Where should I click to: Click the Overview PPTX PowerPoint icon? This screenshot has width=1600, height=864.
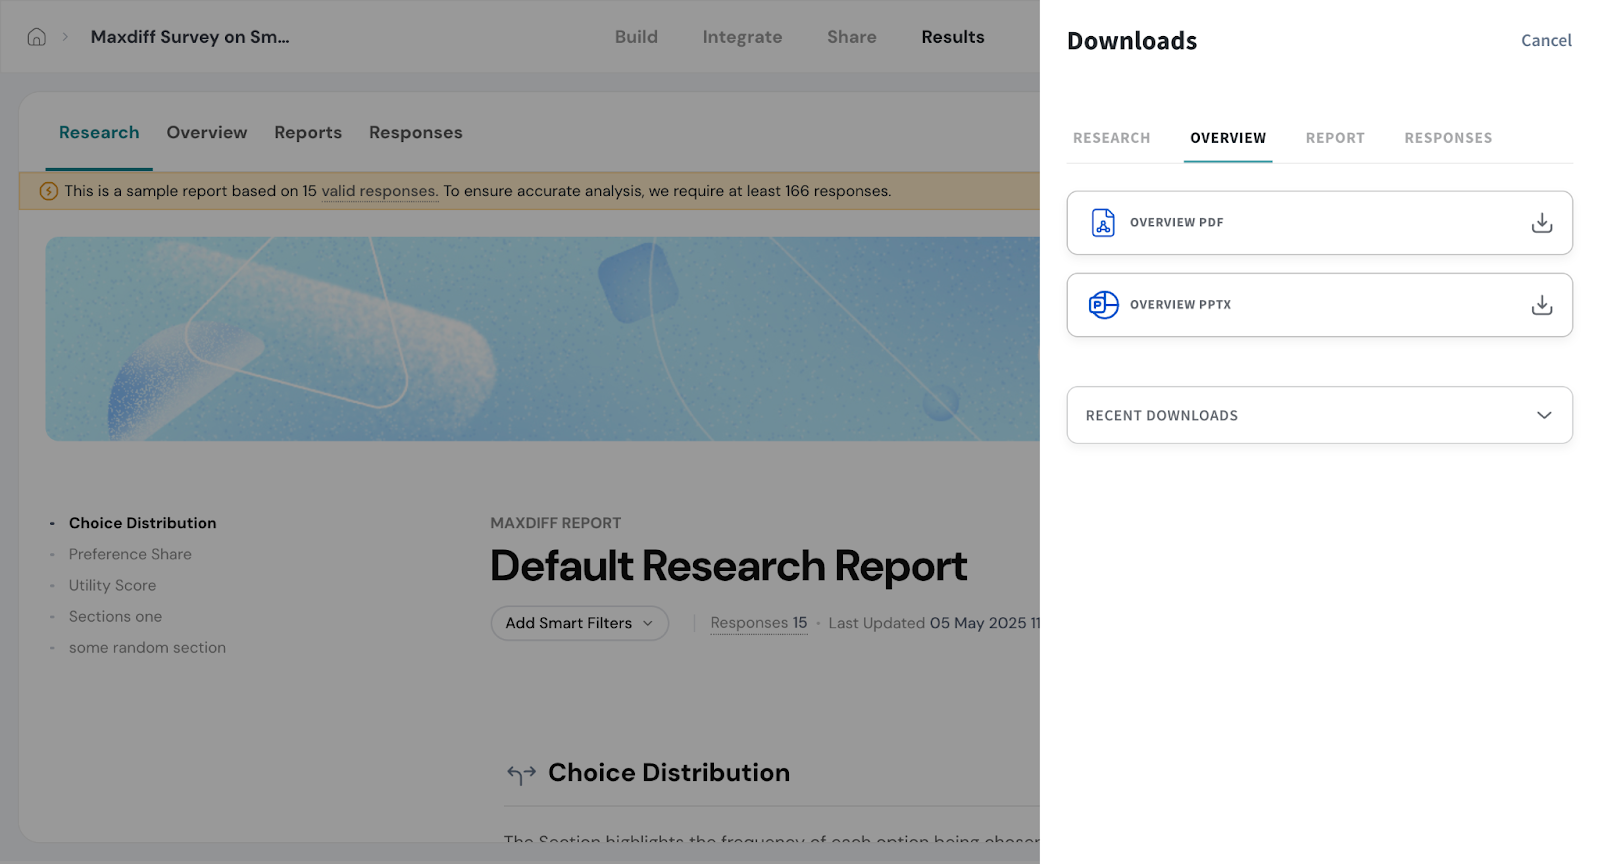click(x=1103, y=305)
